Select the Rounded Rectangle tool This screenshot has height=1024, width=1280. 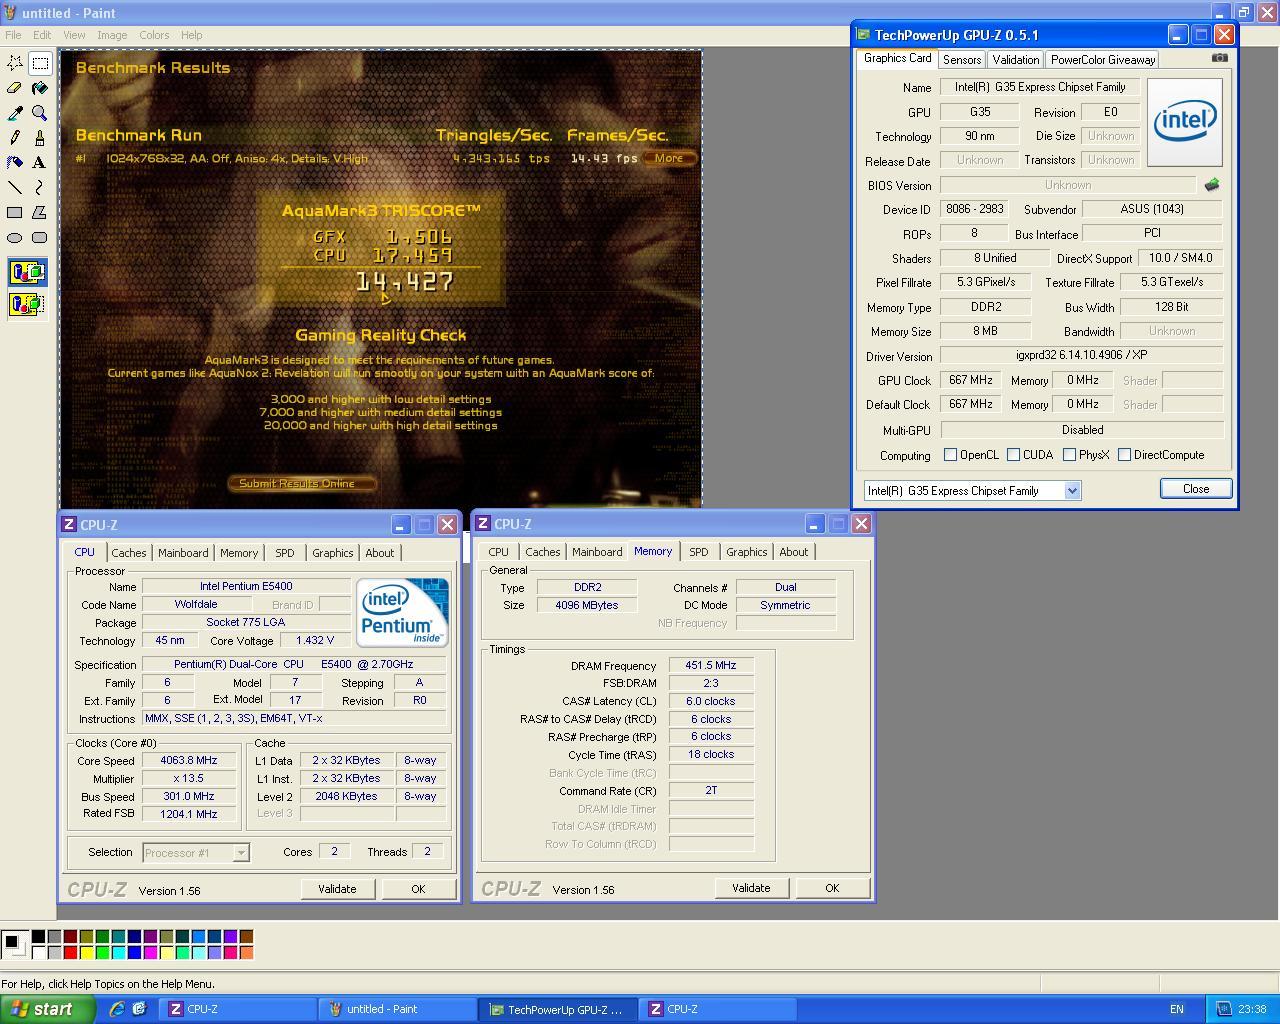[x=40, y=237]
